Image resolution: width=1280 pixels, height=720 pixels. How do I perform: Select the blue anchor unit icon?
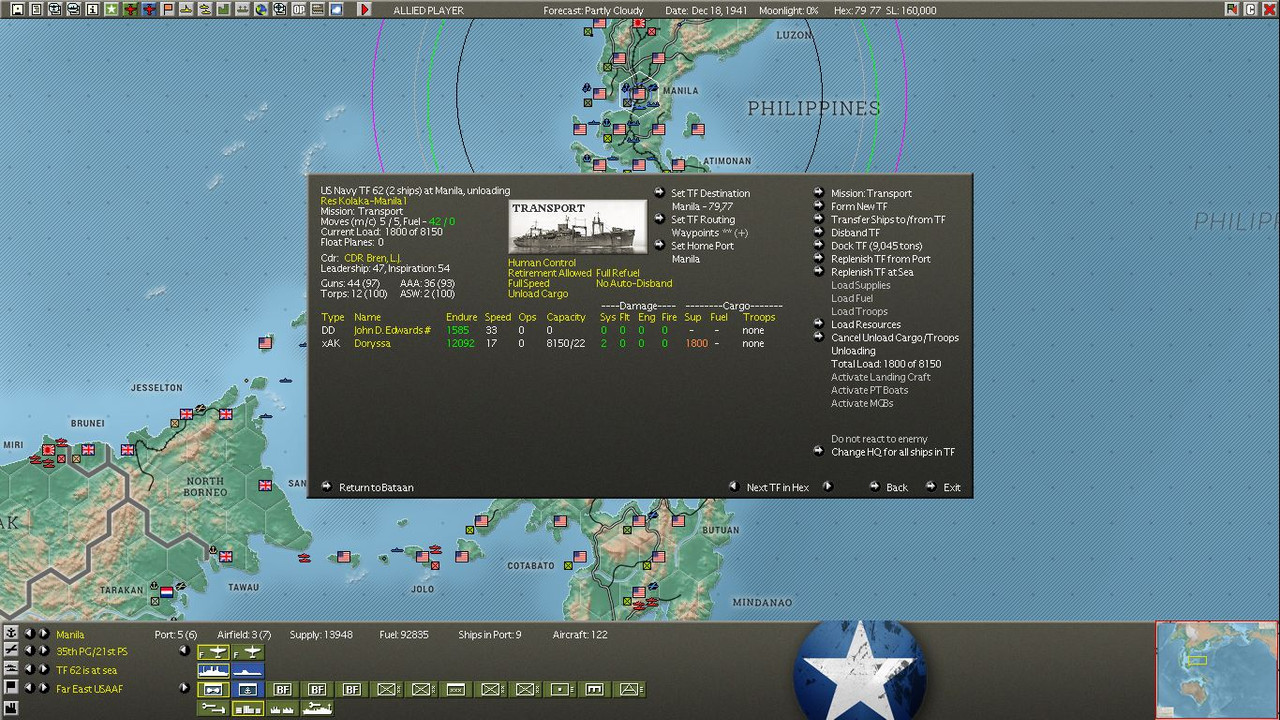point(247,689)
